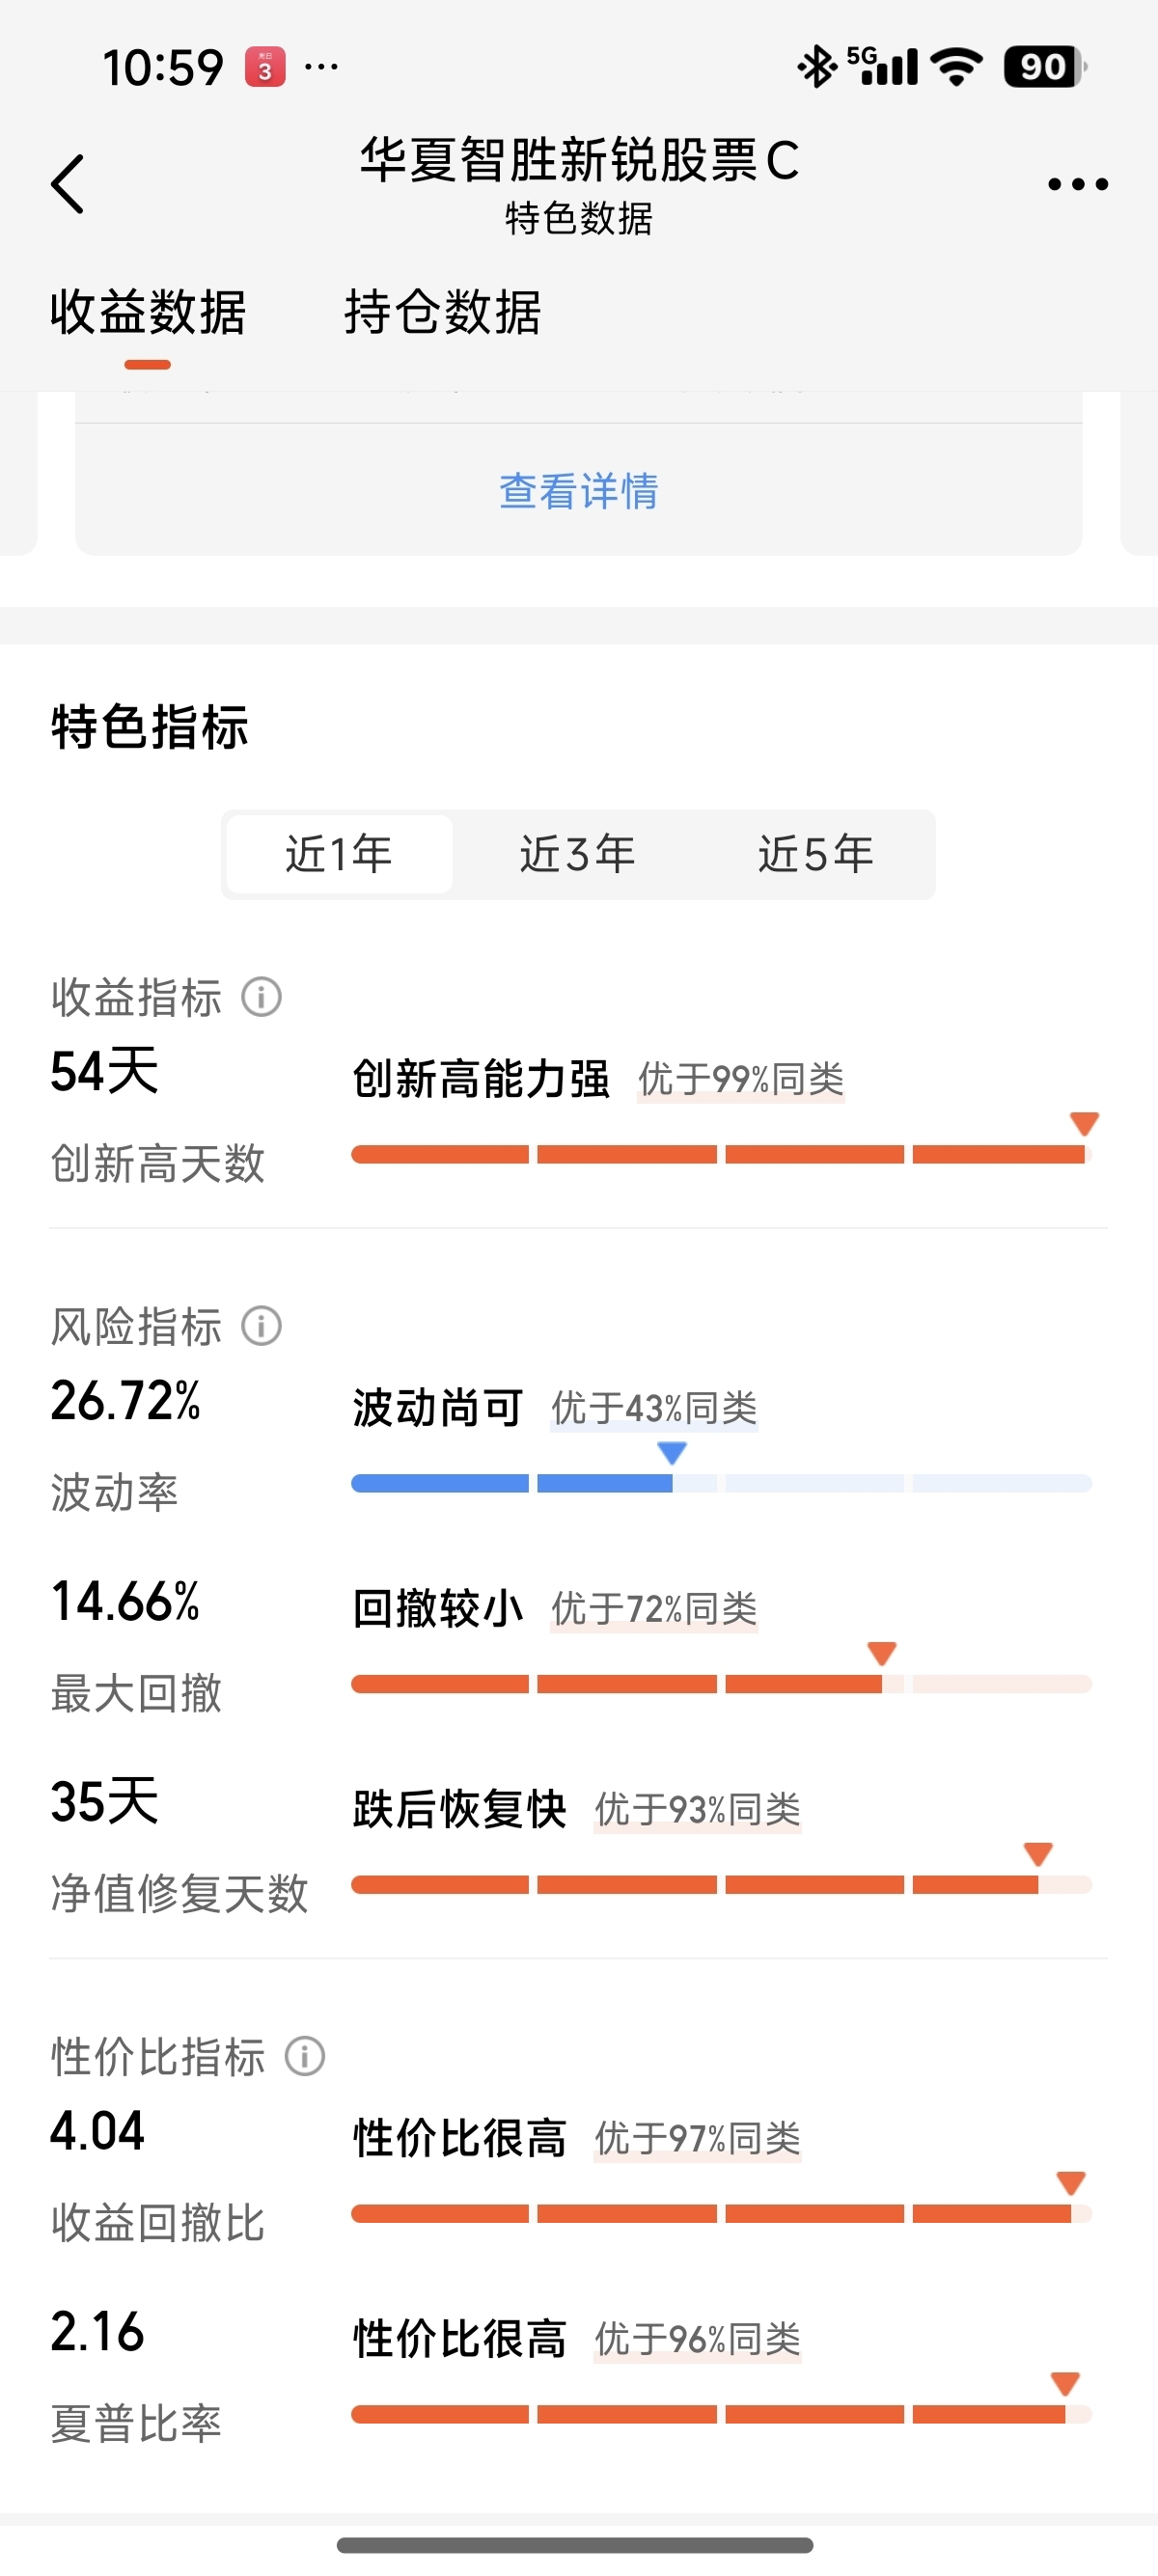Tap info icon beside 性价比指标
The height and width of the screenshot is (2576, 1158).
(305, 2056)
